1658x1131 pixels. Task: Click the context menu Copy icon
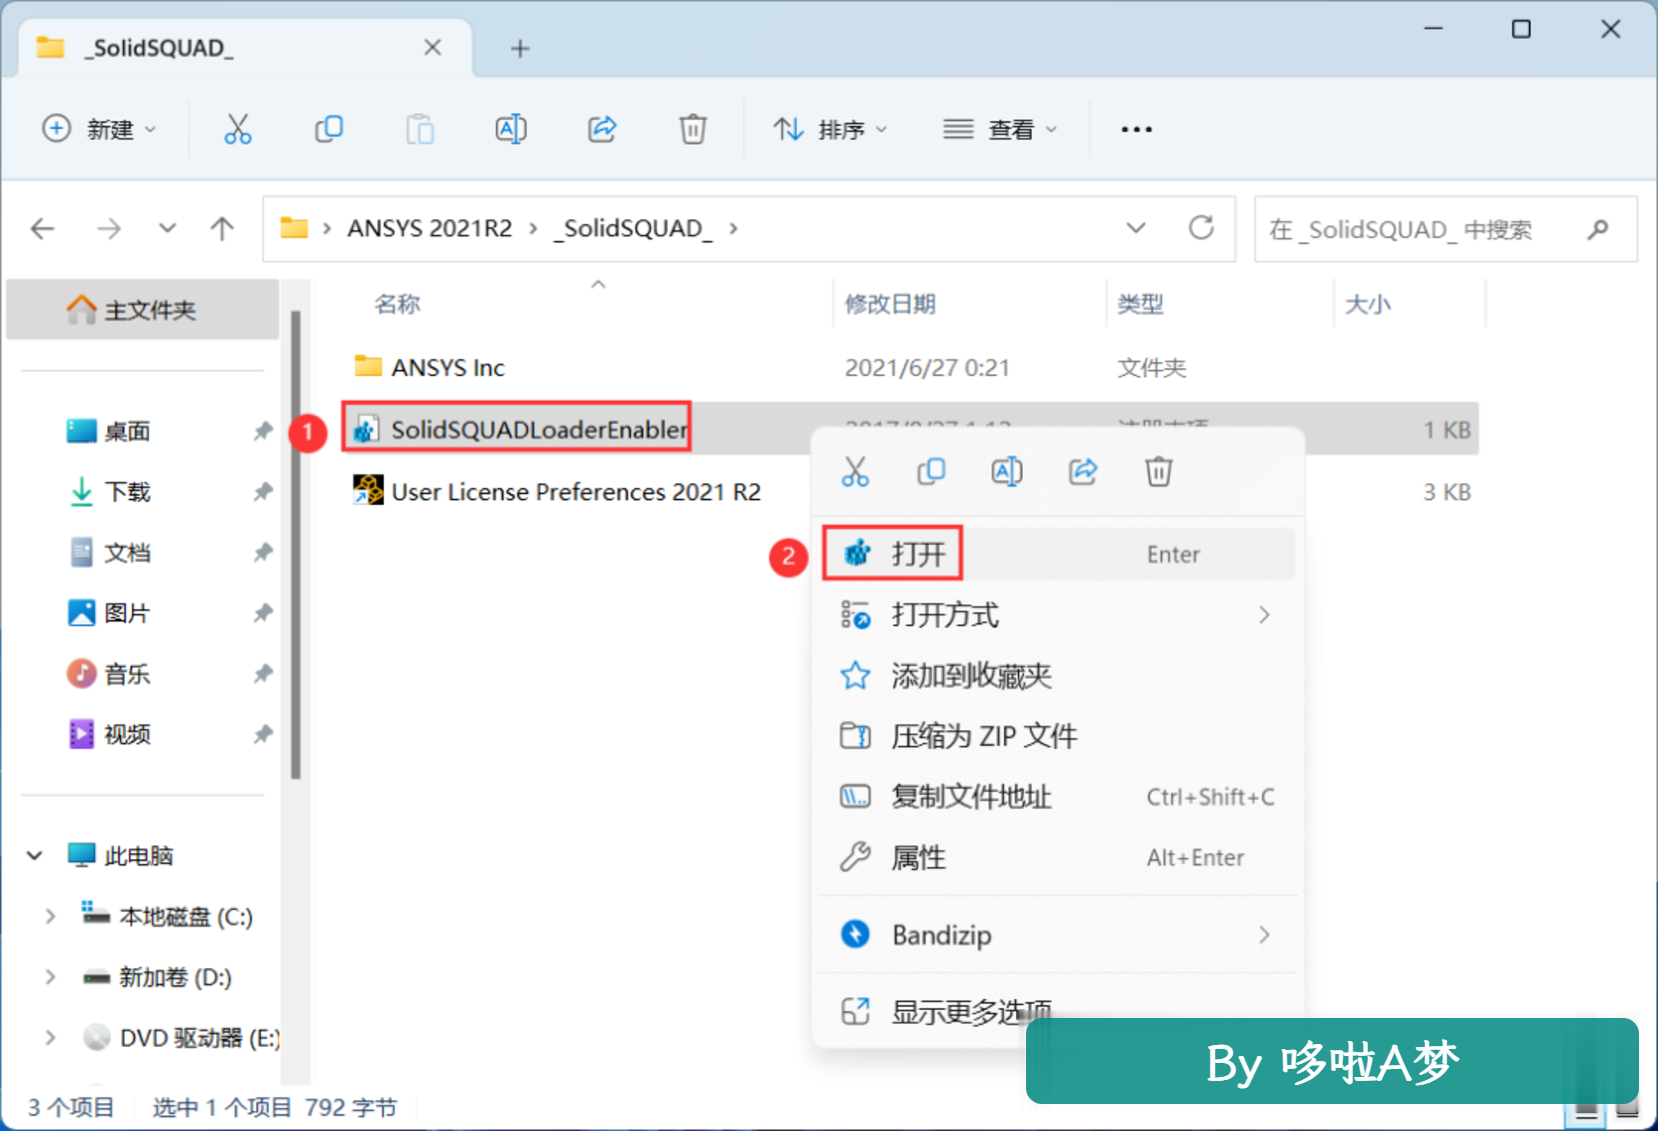931,471
